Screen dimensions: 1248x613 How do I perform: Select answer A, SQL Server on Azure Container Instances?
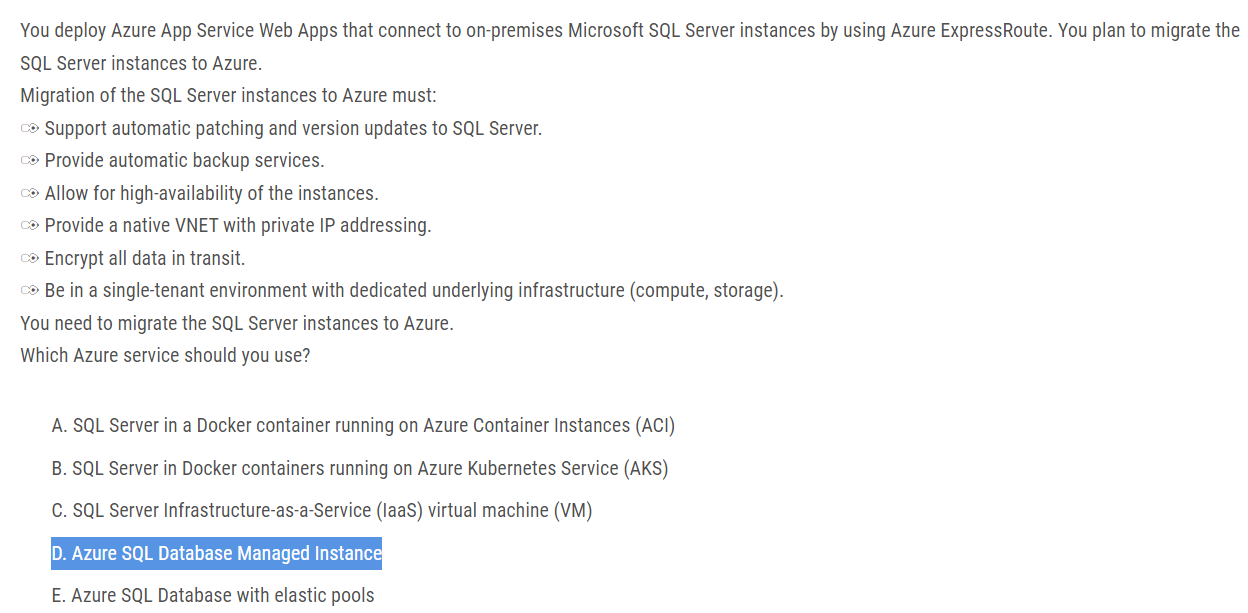tap(363, 425)
